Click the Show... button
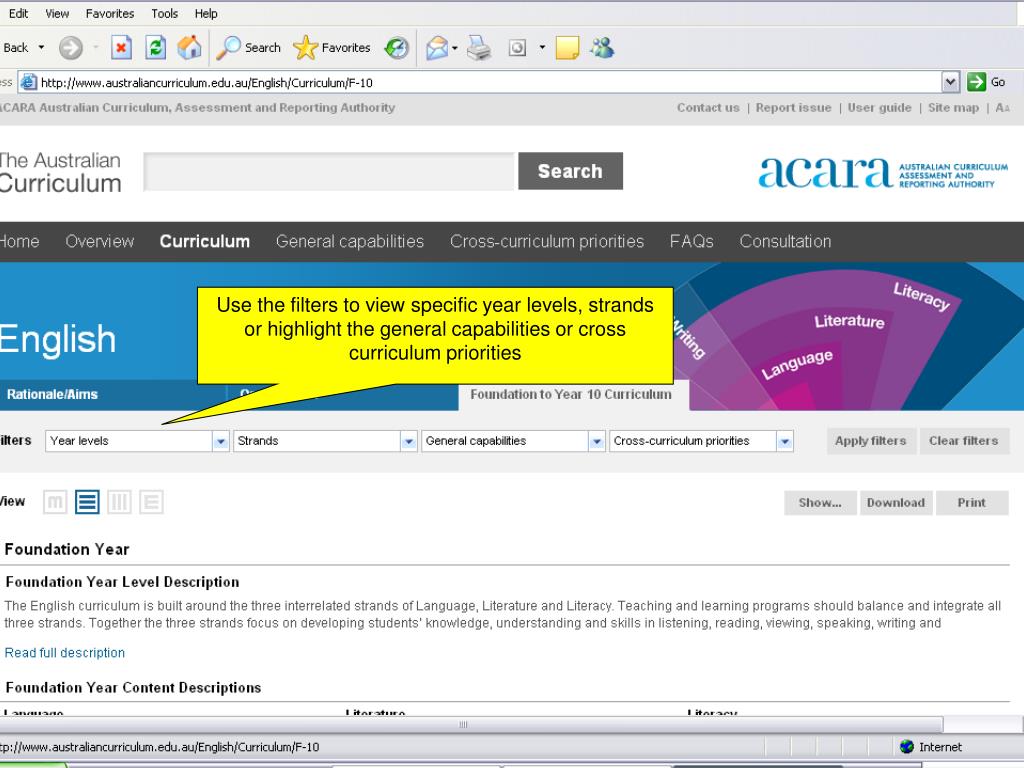1024x768 pixels. 820,503
